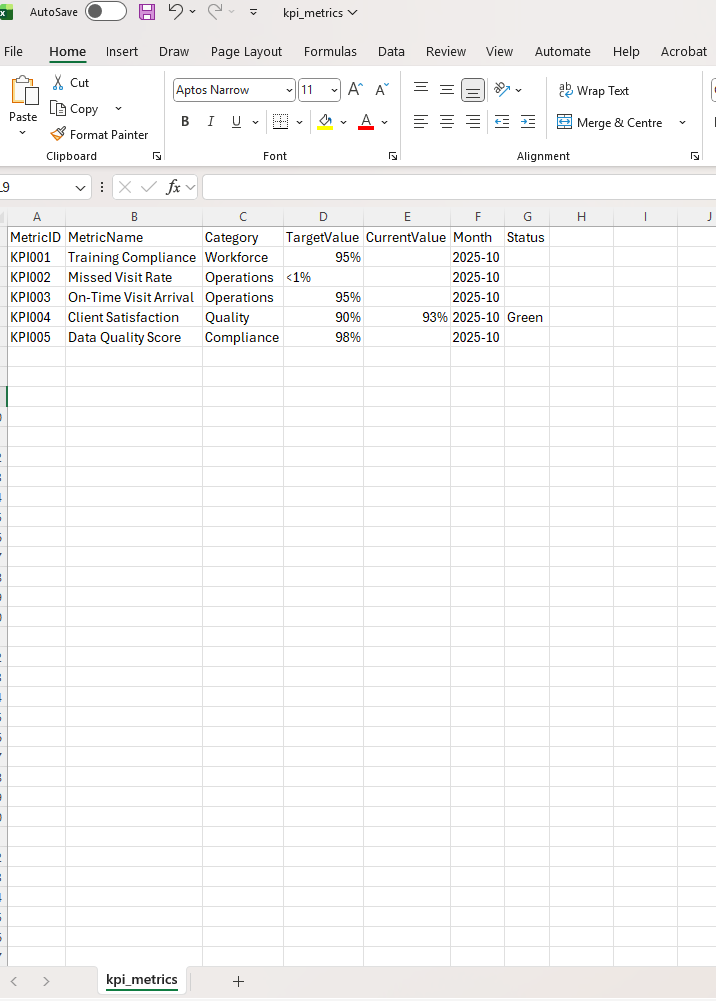Select column D header
Viewport: 716px width, 1001px height.
coord(324,217)
